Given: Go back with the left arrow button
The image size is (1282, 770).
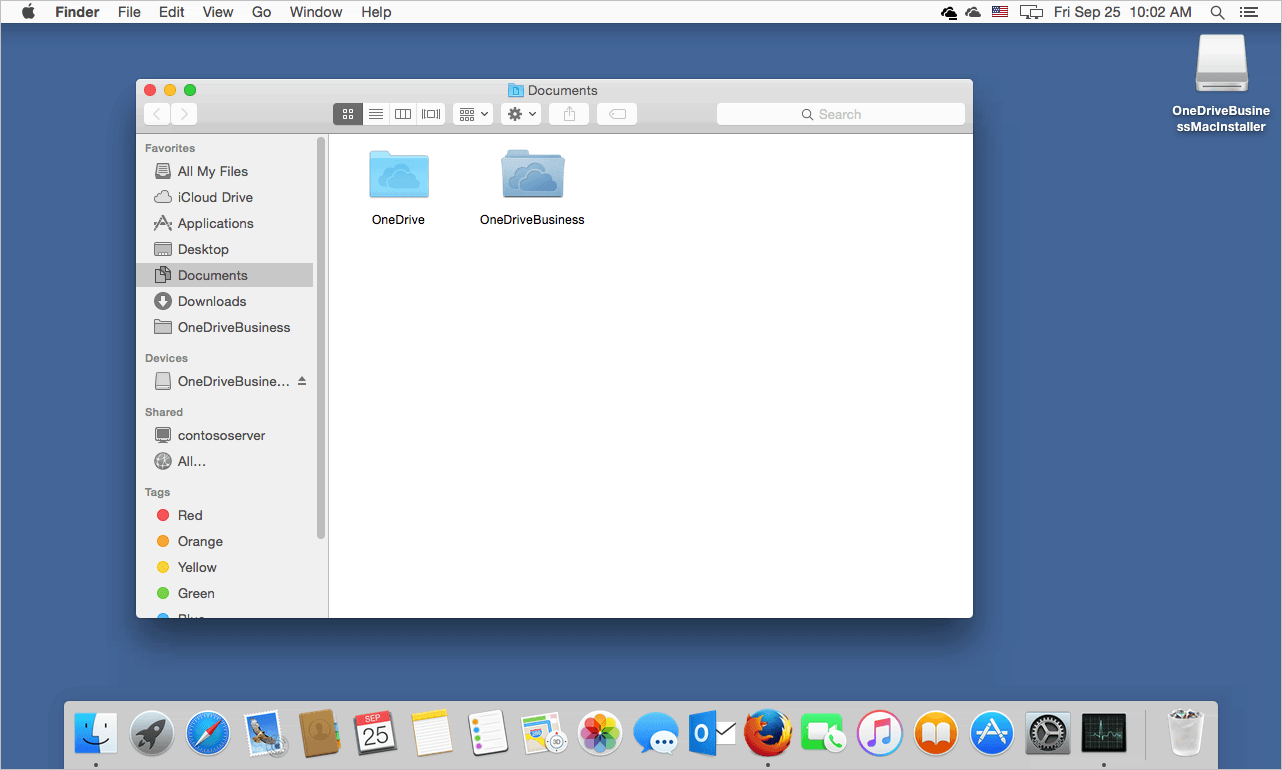Looking at the screenshot, I should 157,114.
